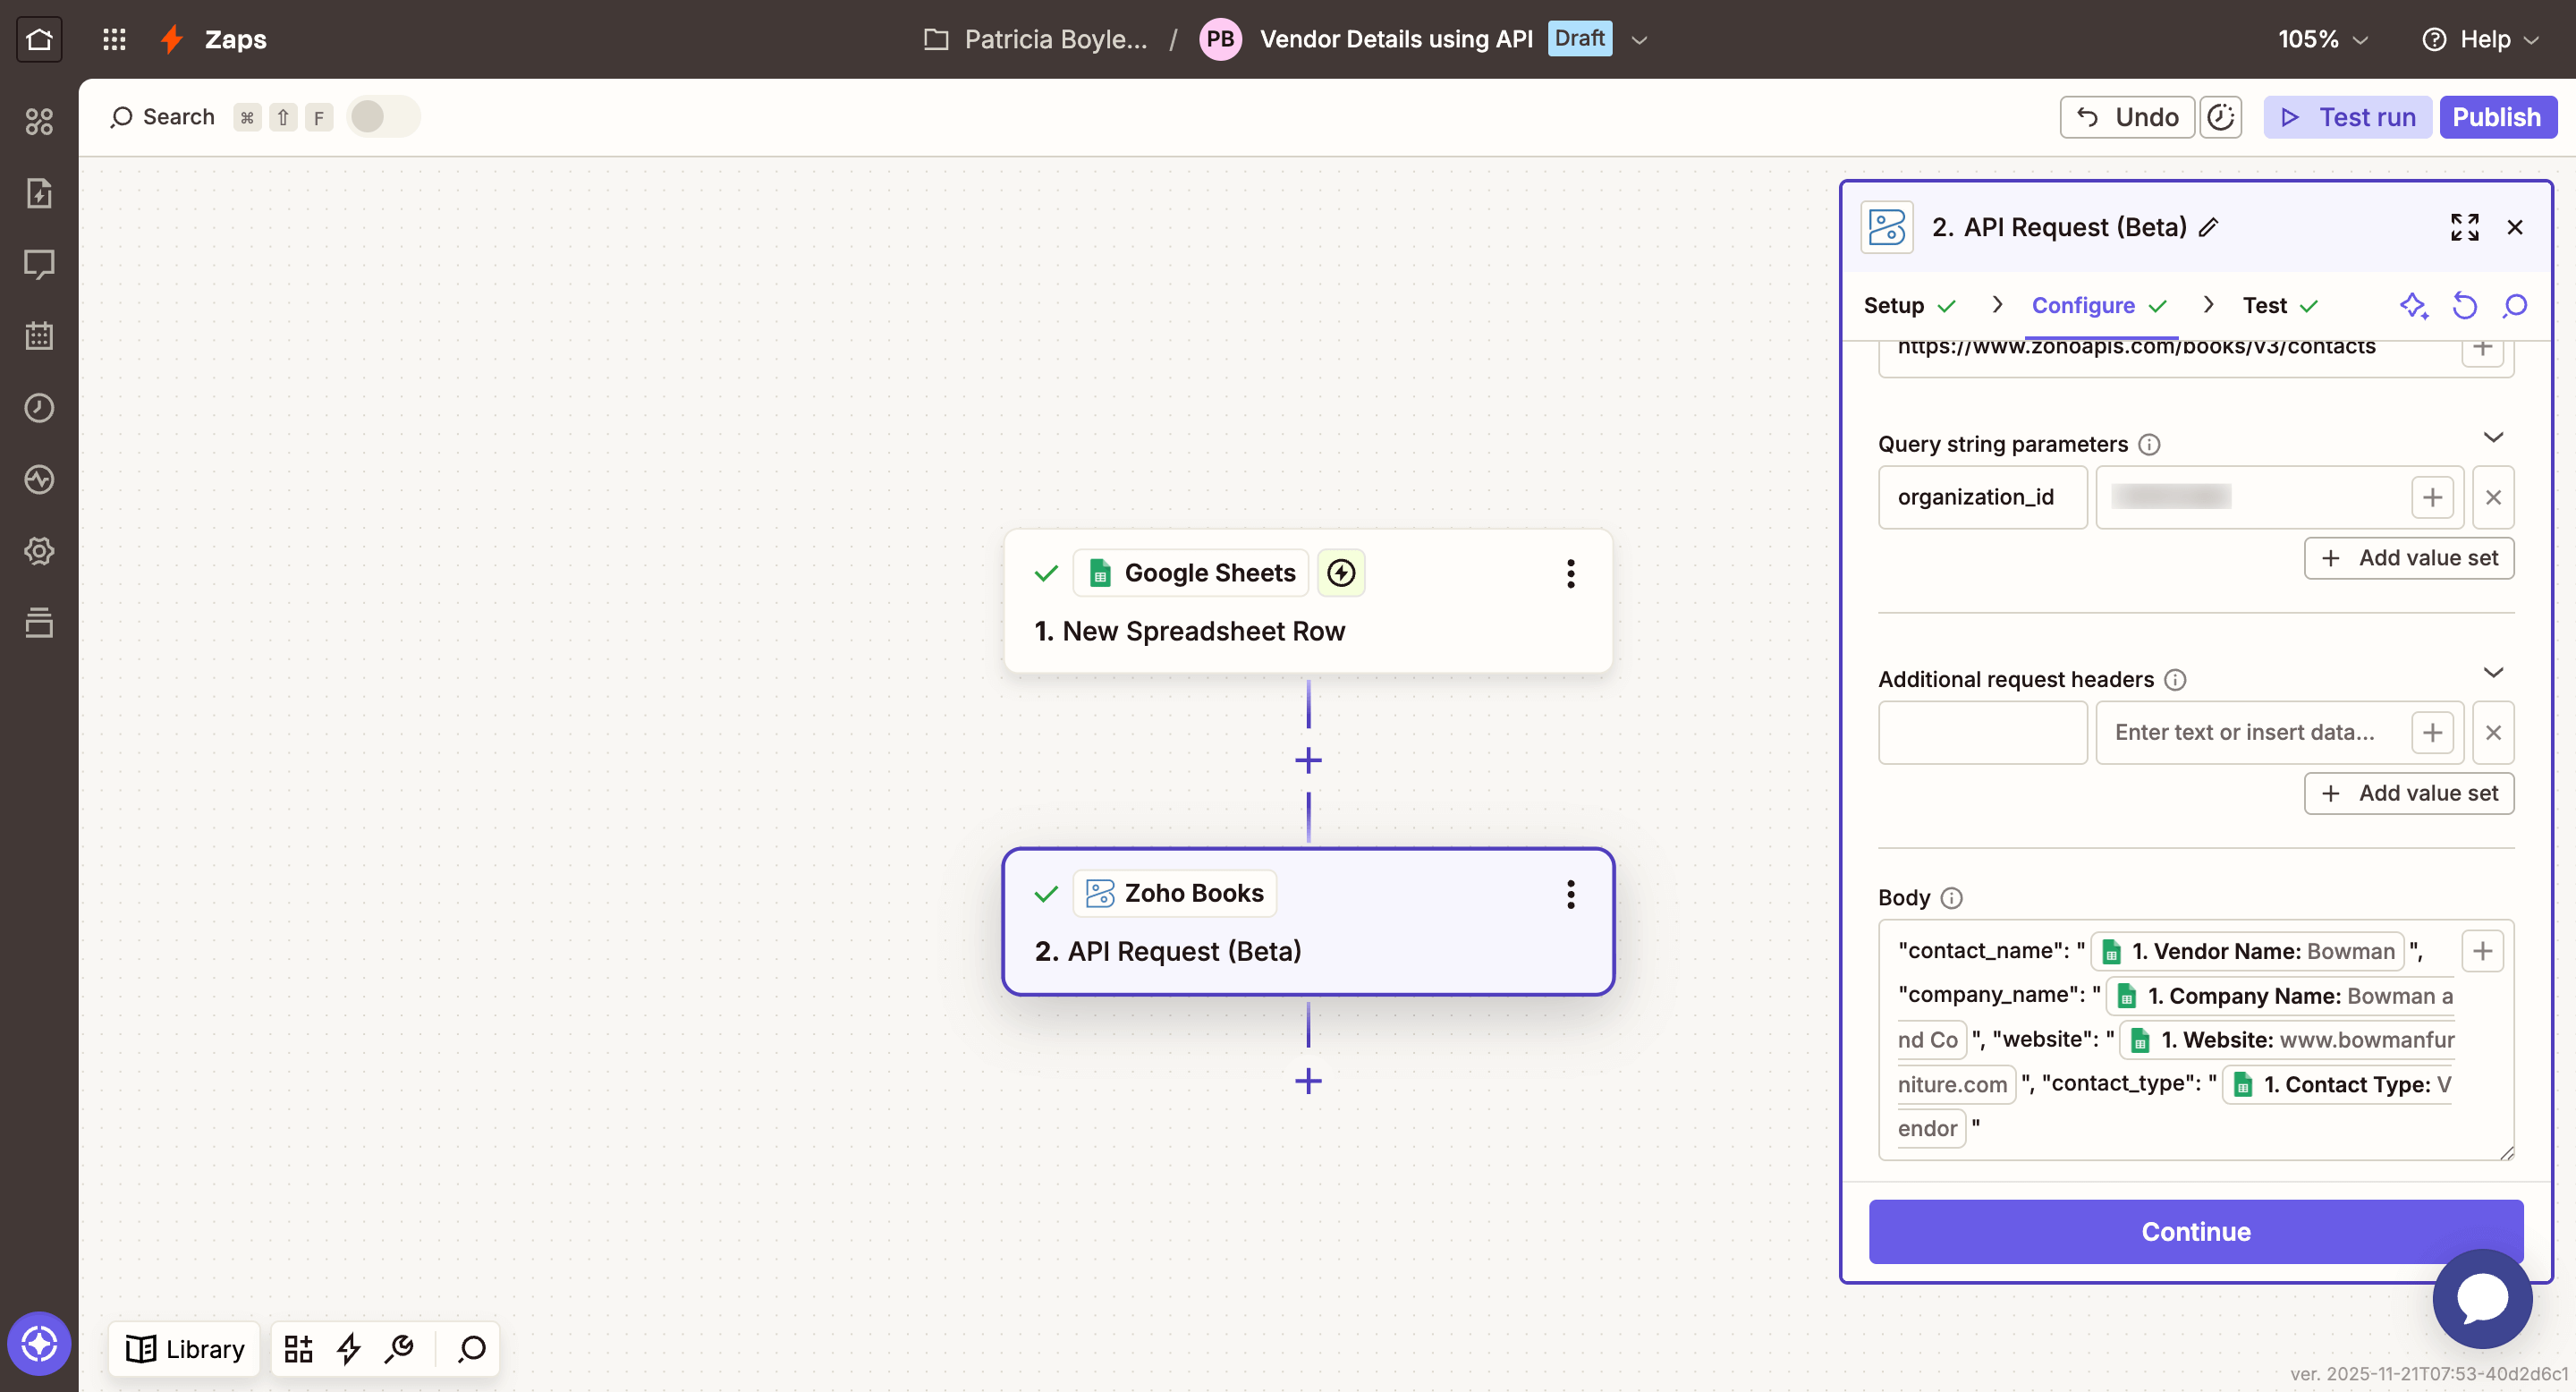The height and width of the screenshot is (1392, 2576).
Task: Click the Publish button
Action: (x=2496, y=117)
